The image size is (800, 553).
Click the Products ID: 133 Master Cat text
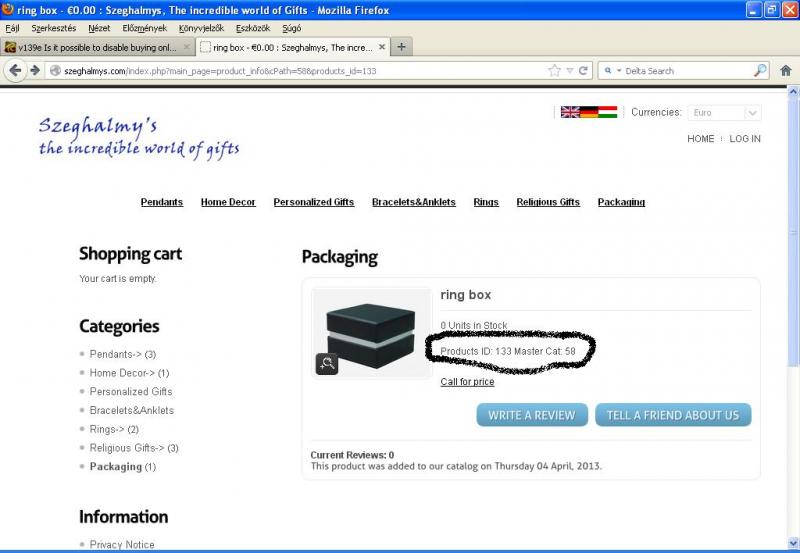click(x=508, y=351)
